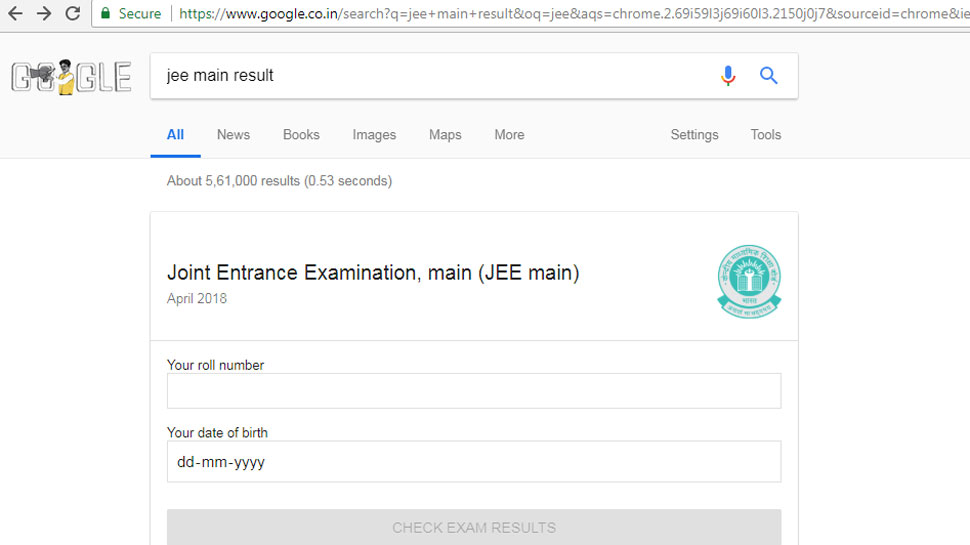Open the Images tab
The width and height of the screenshot is (970, 545).
point(374,135)
